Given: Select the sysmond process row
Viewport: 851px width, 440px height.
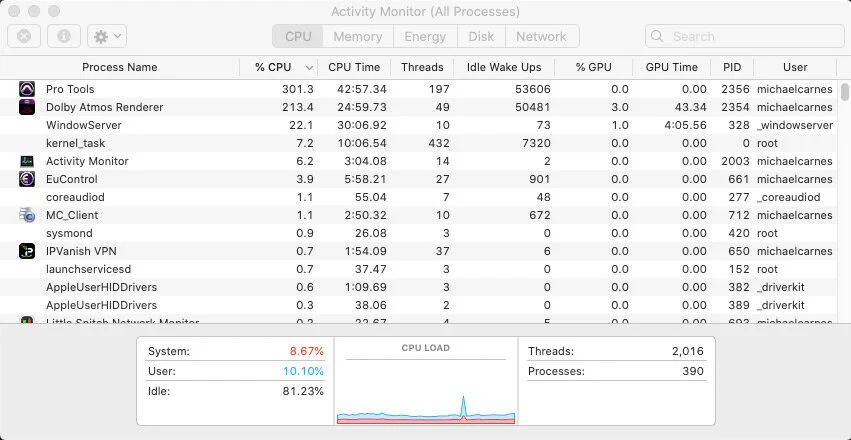Looking at the screenshot, I should click(x=419, y=233).
